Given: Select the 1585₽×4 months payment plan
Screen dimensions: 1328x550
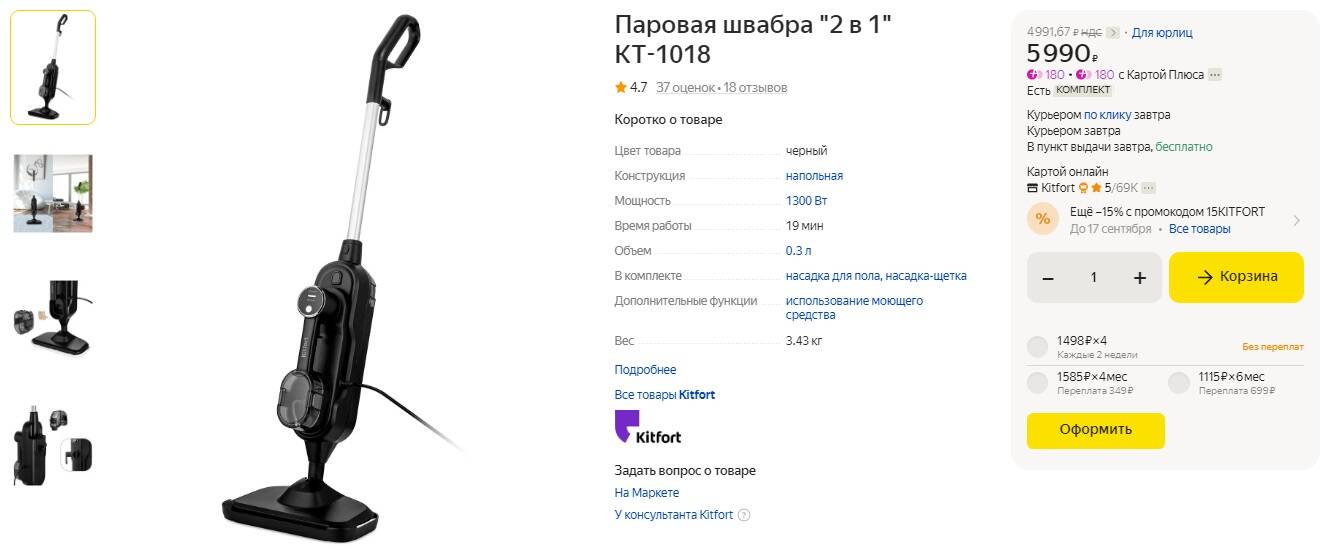Looking at the screenshot, I should coord(1038,382).
